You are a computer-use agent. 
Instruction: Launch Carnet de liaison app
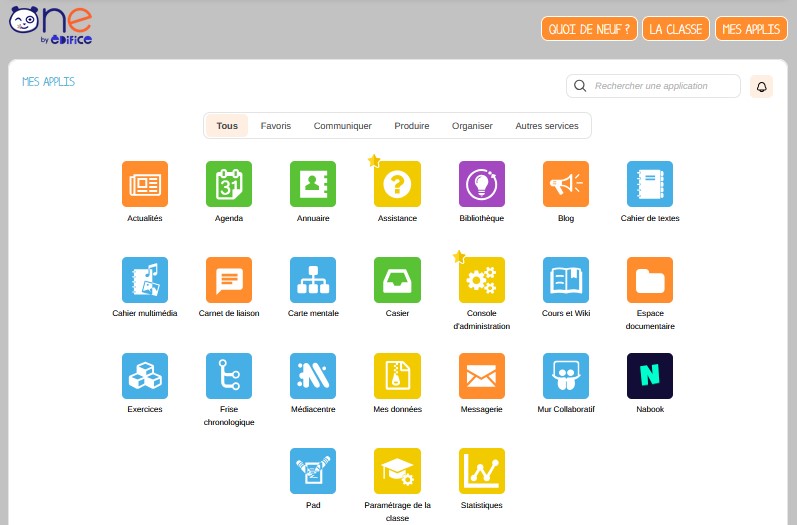(x=229, y=280)
